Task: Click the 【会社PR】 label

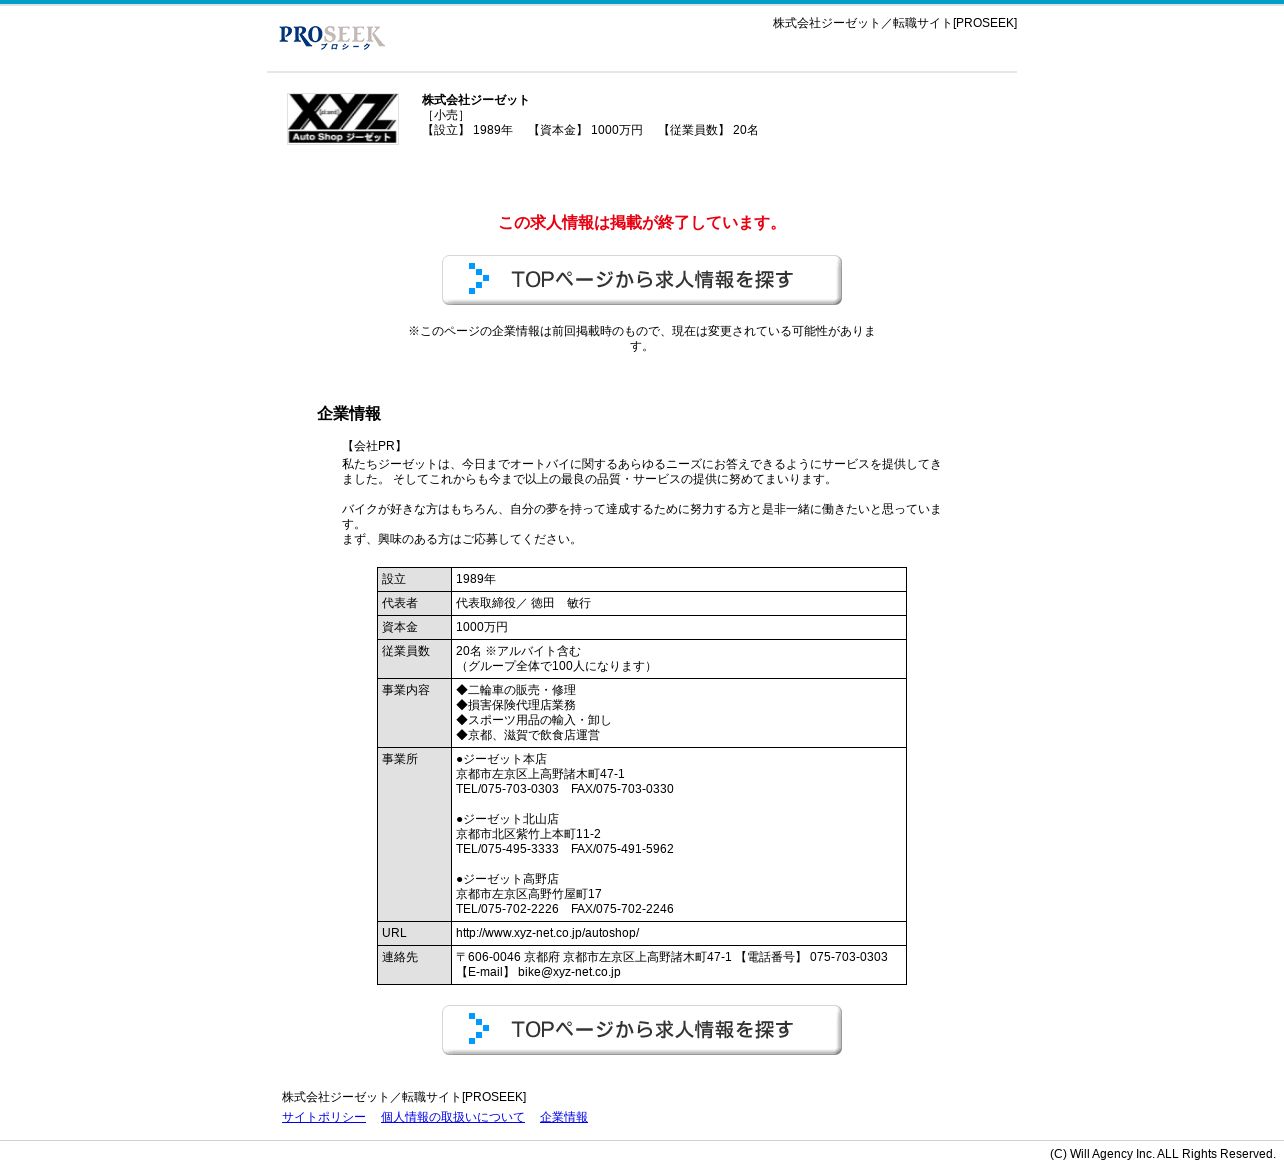Action: (x=374, y=446)
